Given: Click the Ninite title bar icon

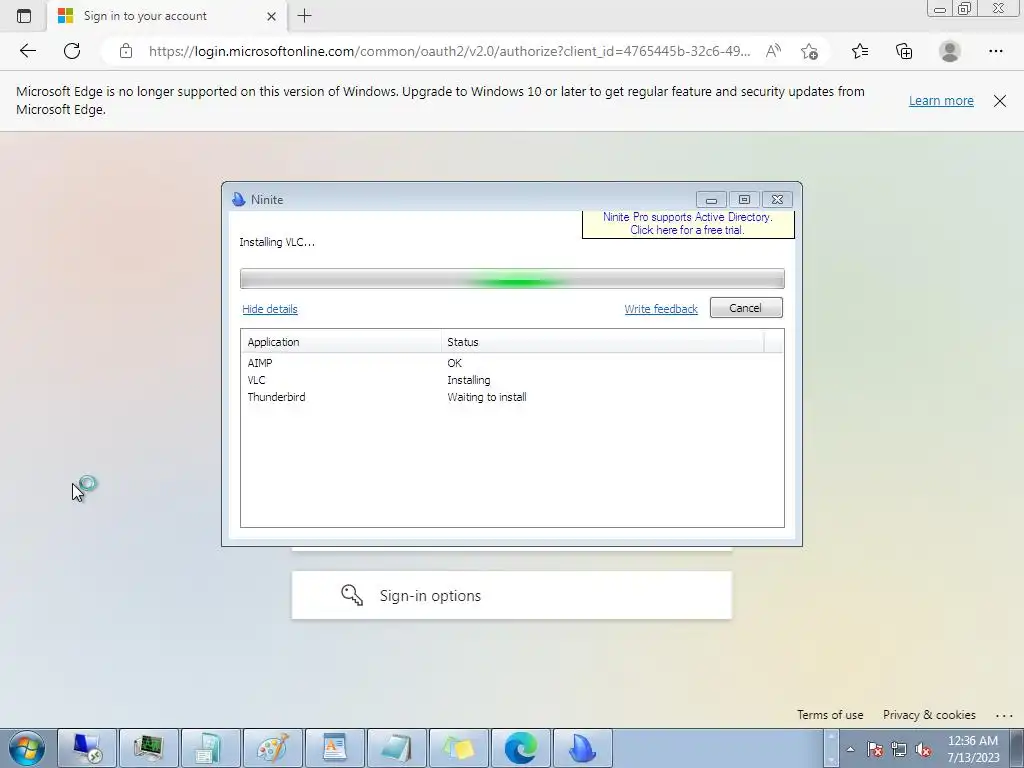Looking at the screenshot, I should click(239, 199).
